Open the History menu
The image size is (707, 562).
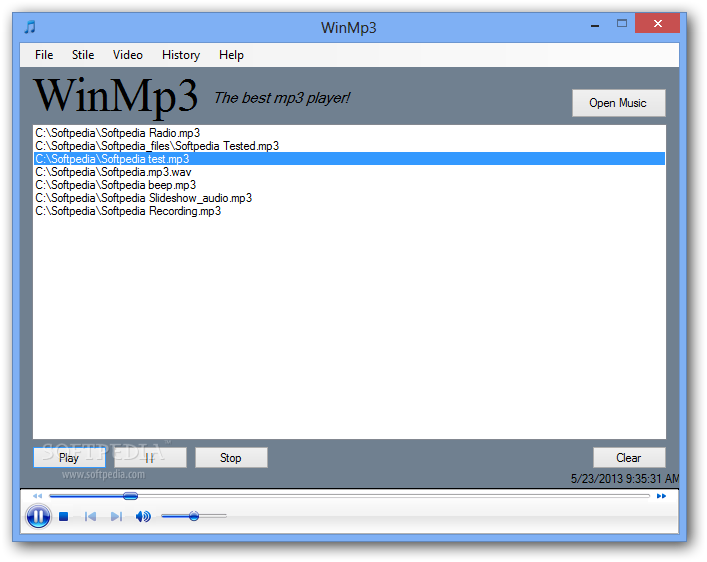[x=181, y=55]
